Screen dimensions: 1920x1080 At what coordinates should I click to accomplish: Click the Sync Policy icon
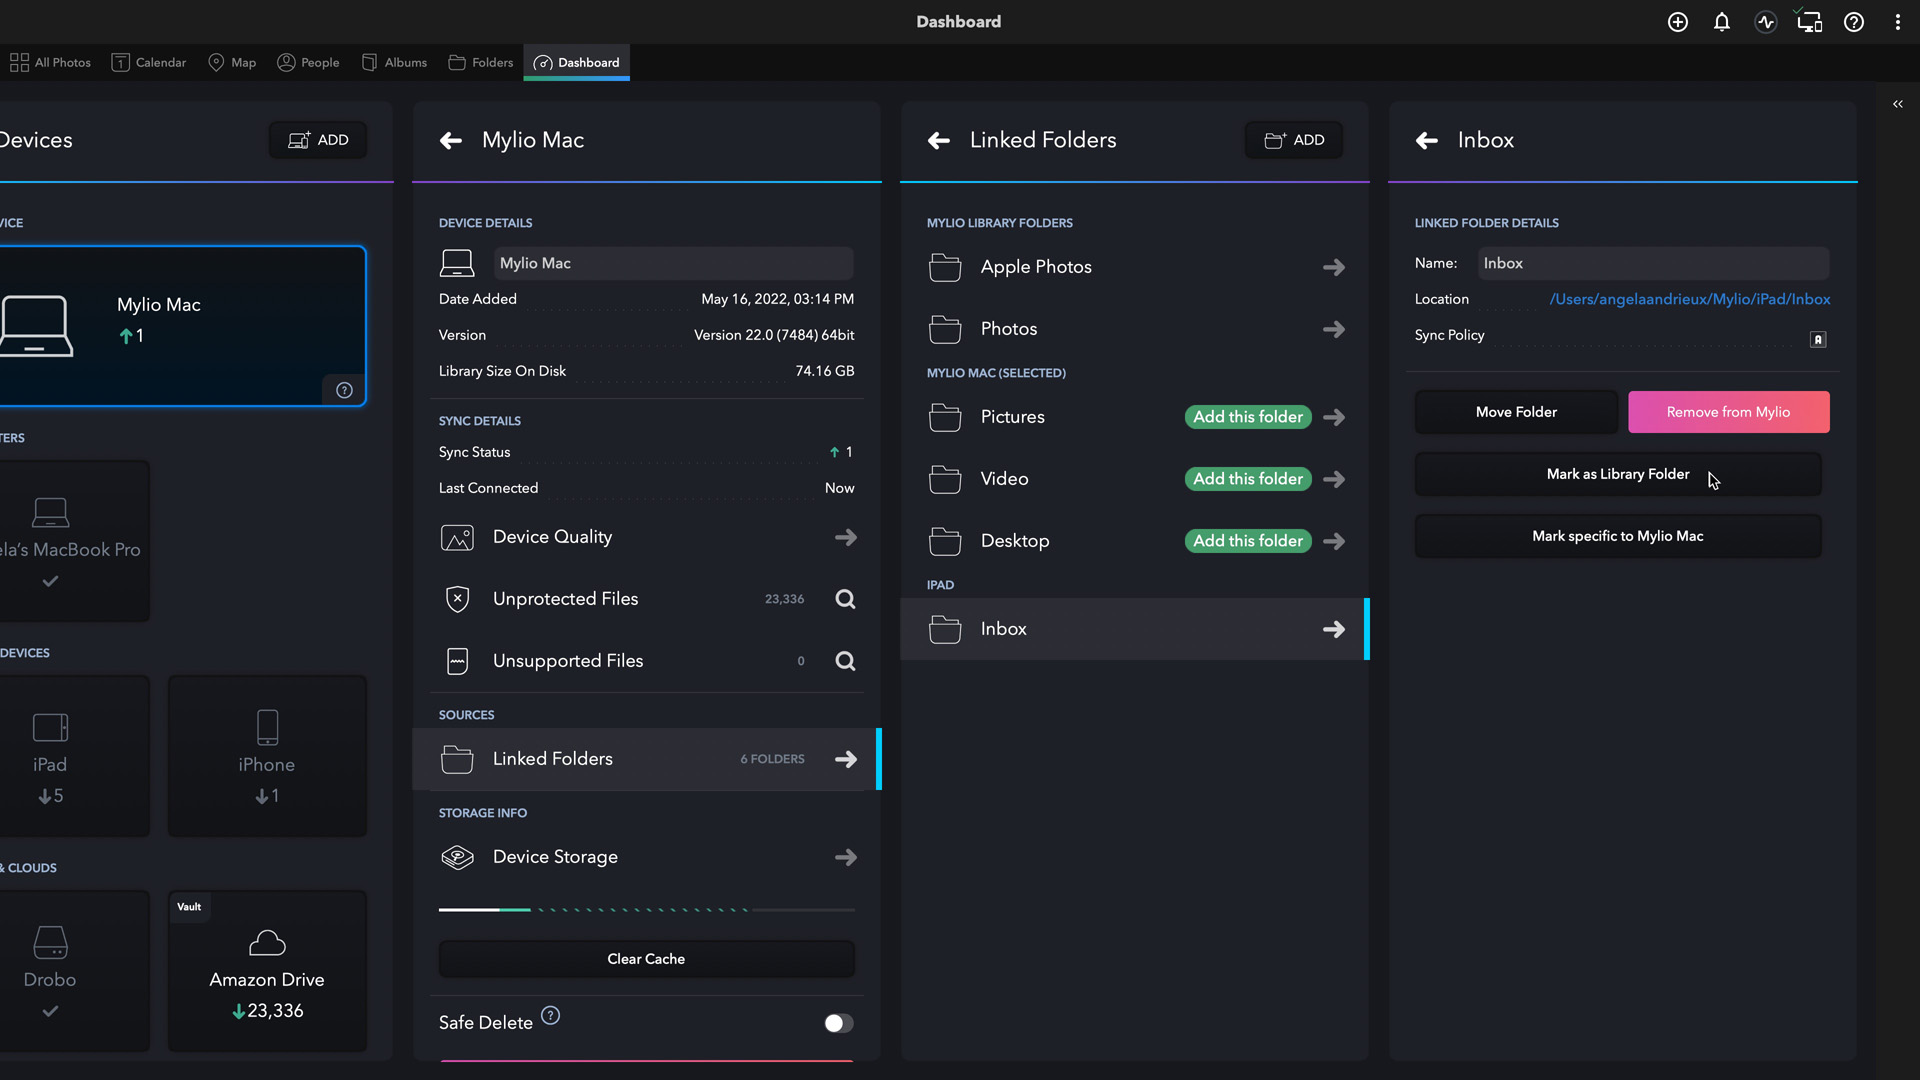(1818, 340)
